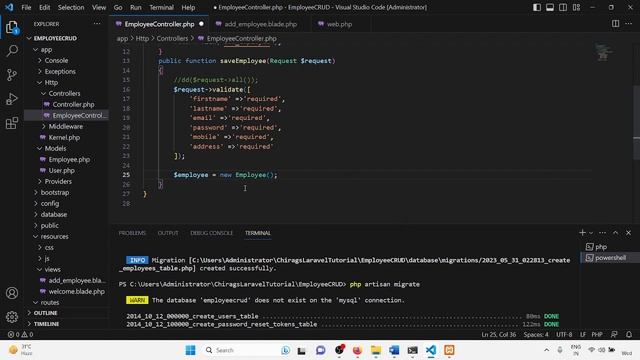
Task: Click PHP language mode in status bar
Action: pyautogui.click(x=597, y=334)
